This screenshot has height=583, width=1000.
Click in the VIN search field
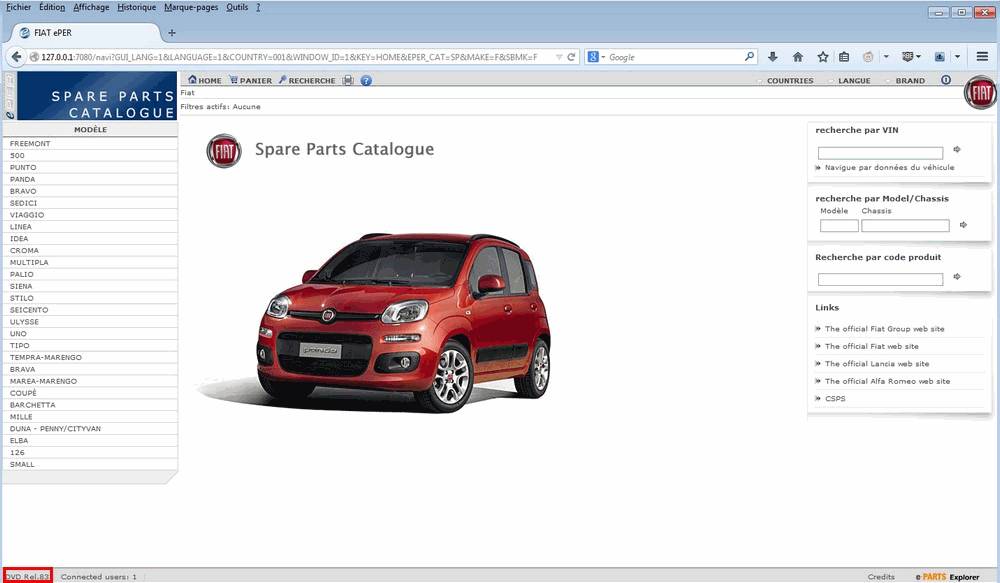coord(880,153)
